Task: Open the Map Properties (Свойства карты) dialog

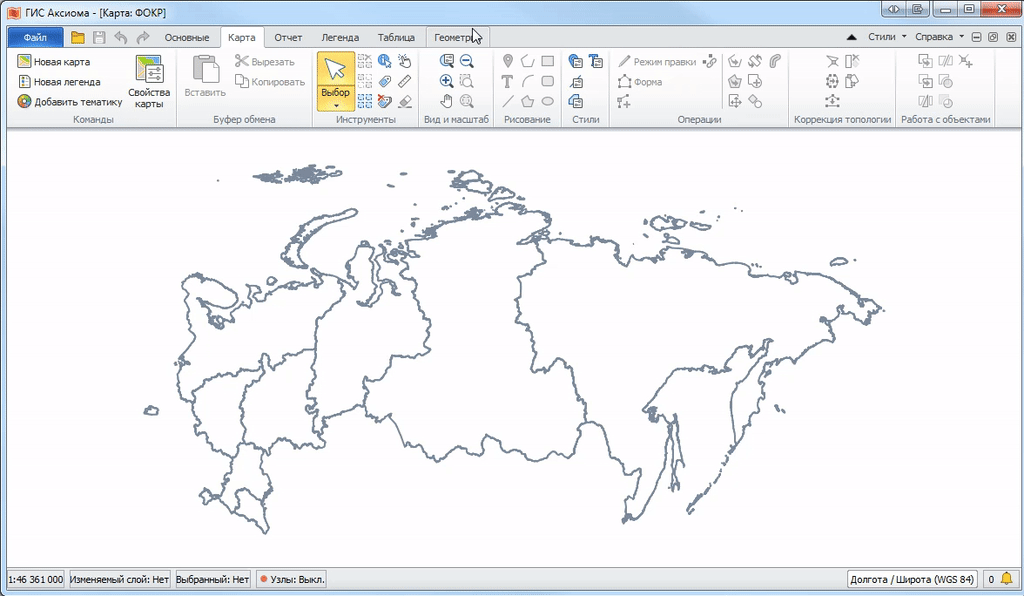Action: point(150,81)
